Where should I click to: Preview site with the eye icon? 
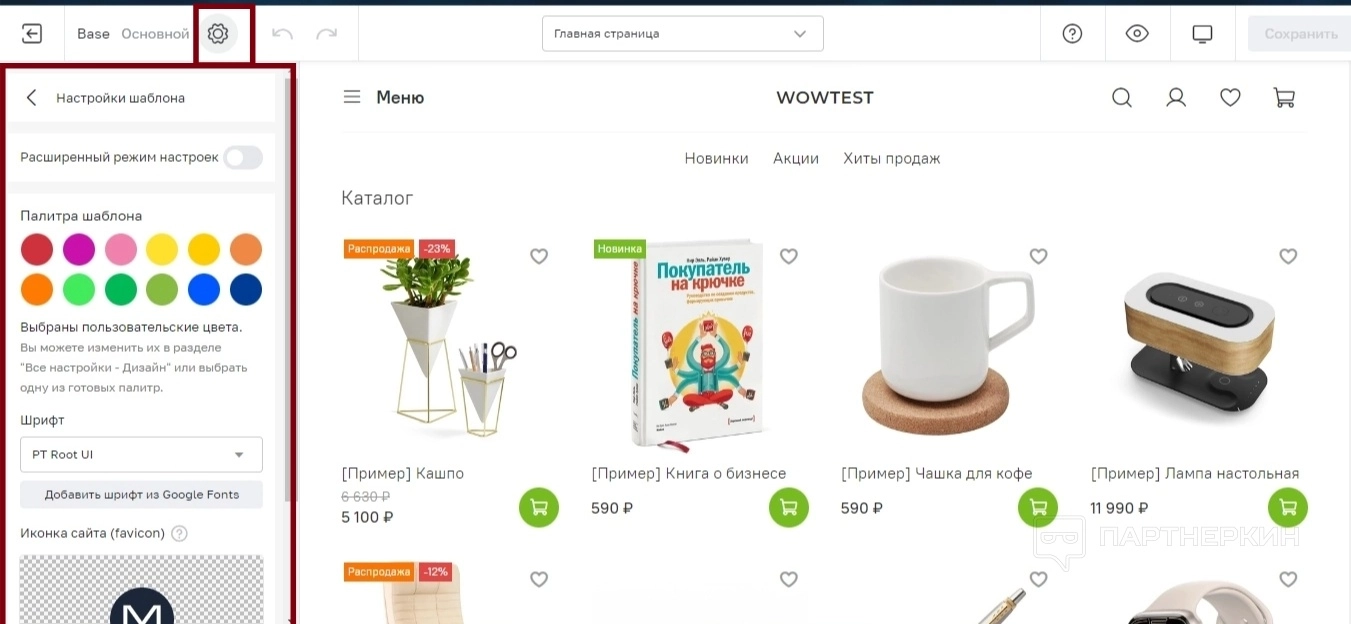coord(1137,34)
